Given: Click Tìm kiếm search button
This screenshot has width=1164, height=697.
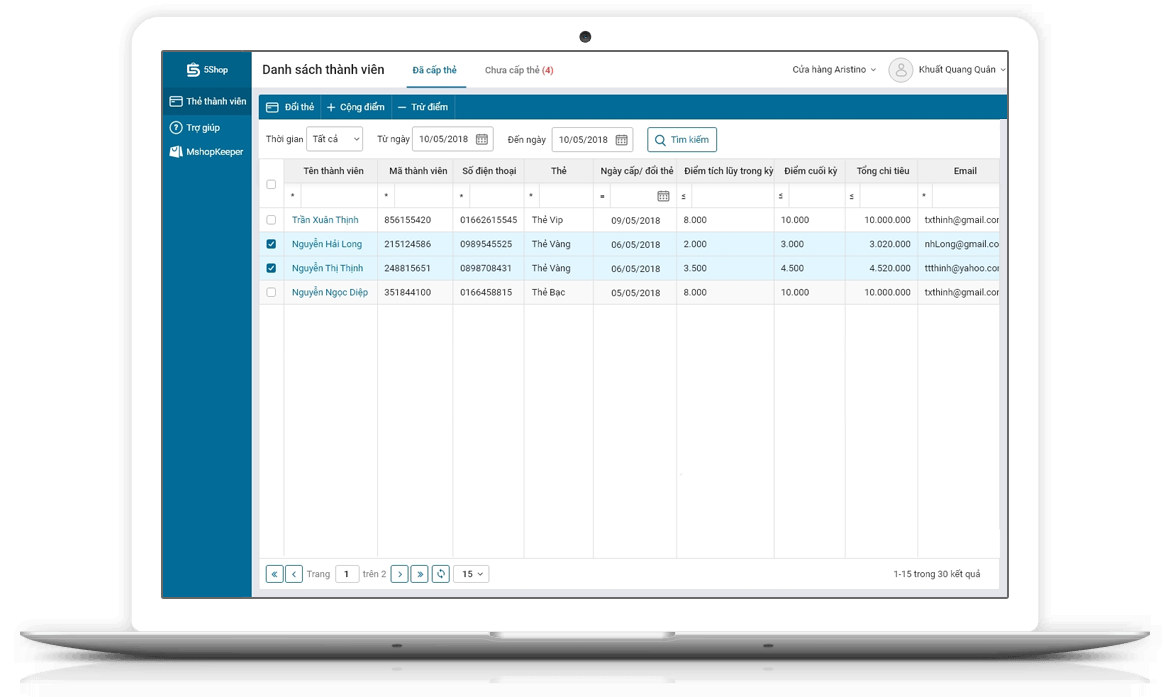Looking at the screenshot, I should click(x=681, y=140).
